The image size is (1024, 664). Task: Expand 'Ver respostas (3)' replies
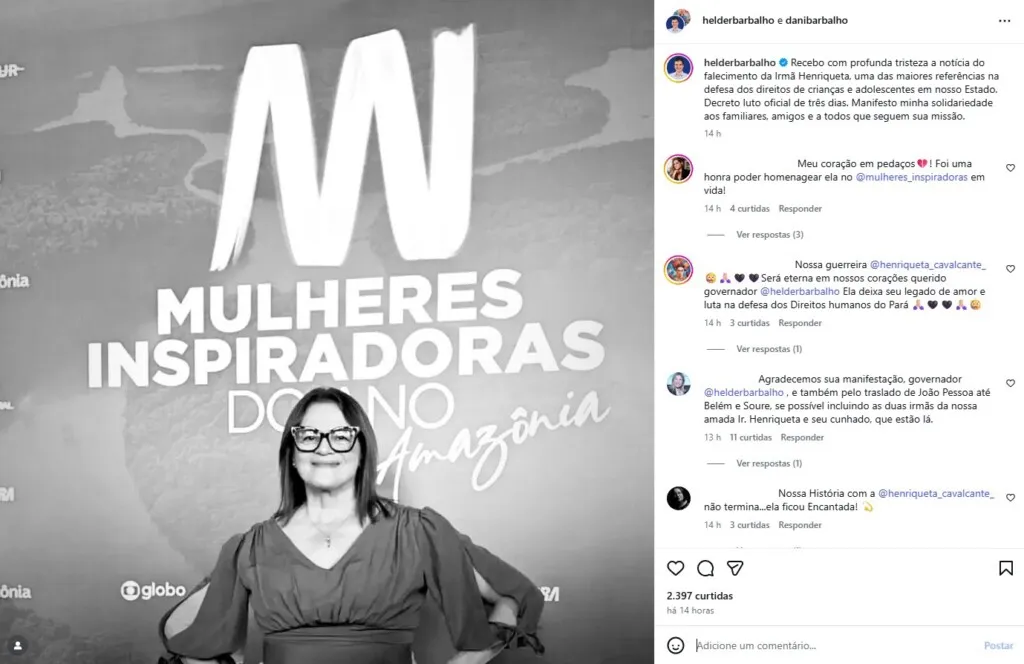tap(769, 234)
